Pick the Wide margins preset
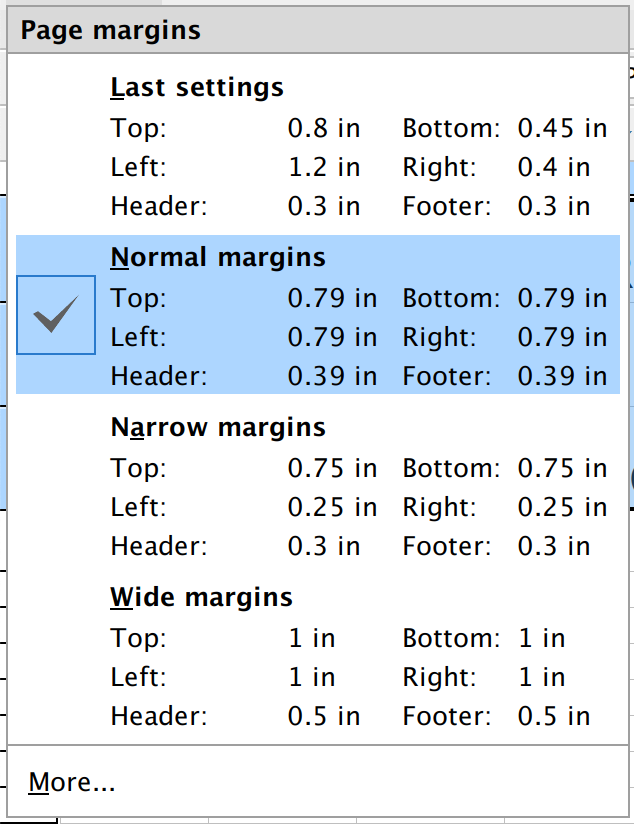634x824 pixels. 201,597
